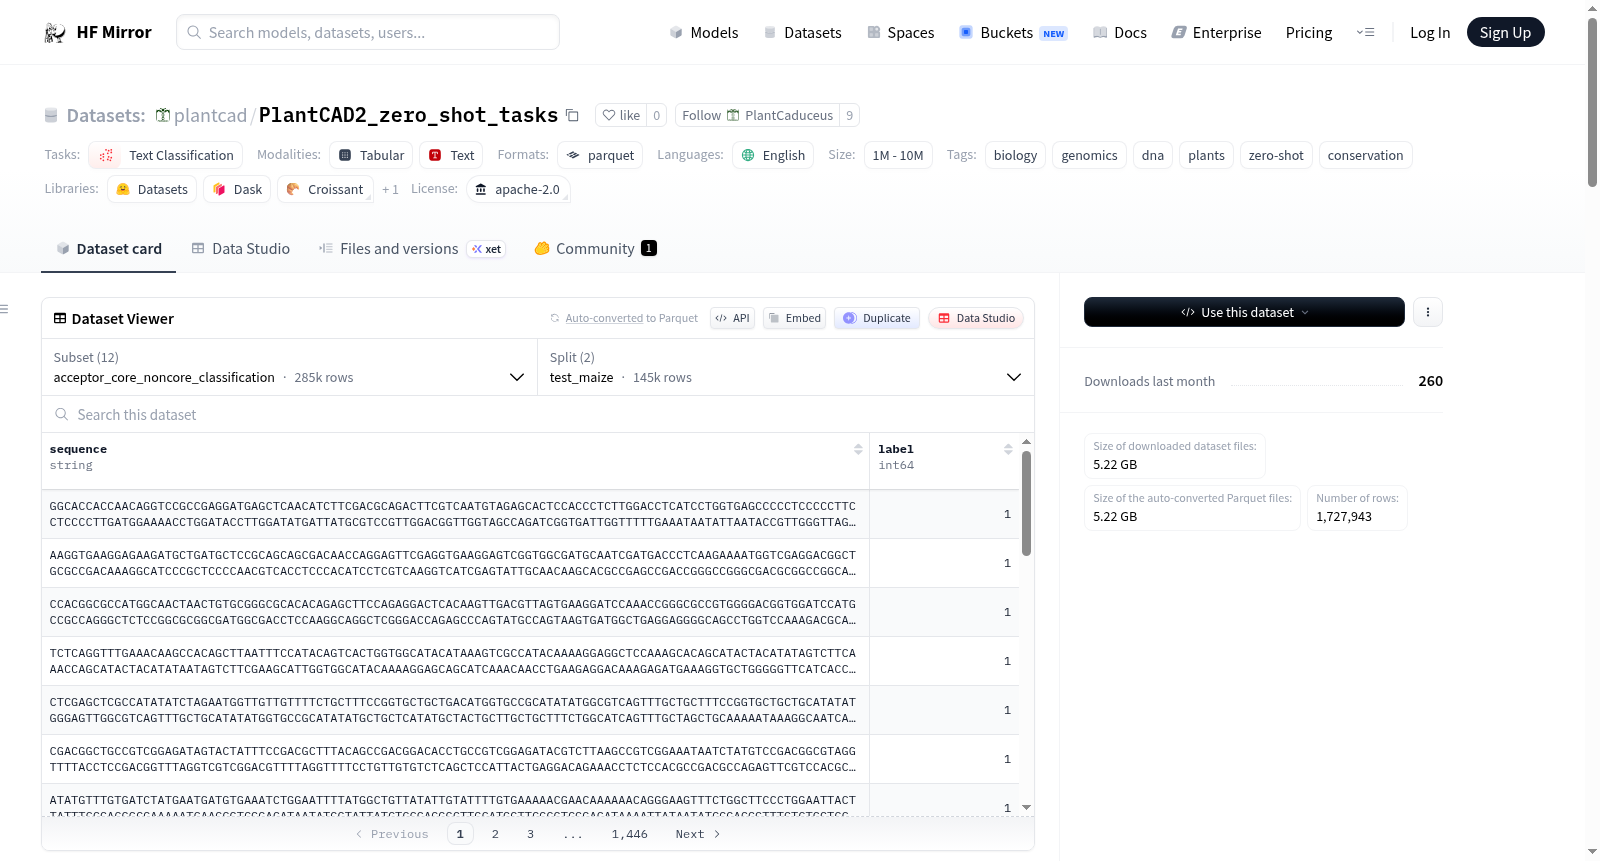Click the Log In link
Screen dimensions: 1600x861
[x=1430, y=32]
